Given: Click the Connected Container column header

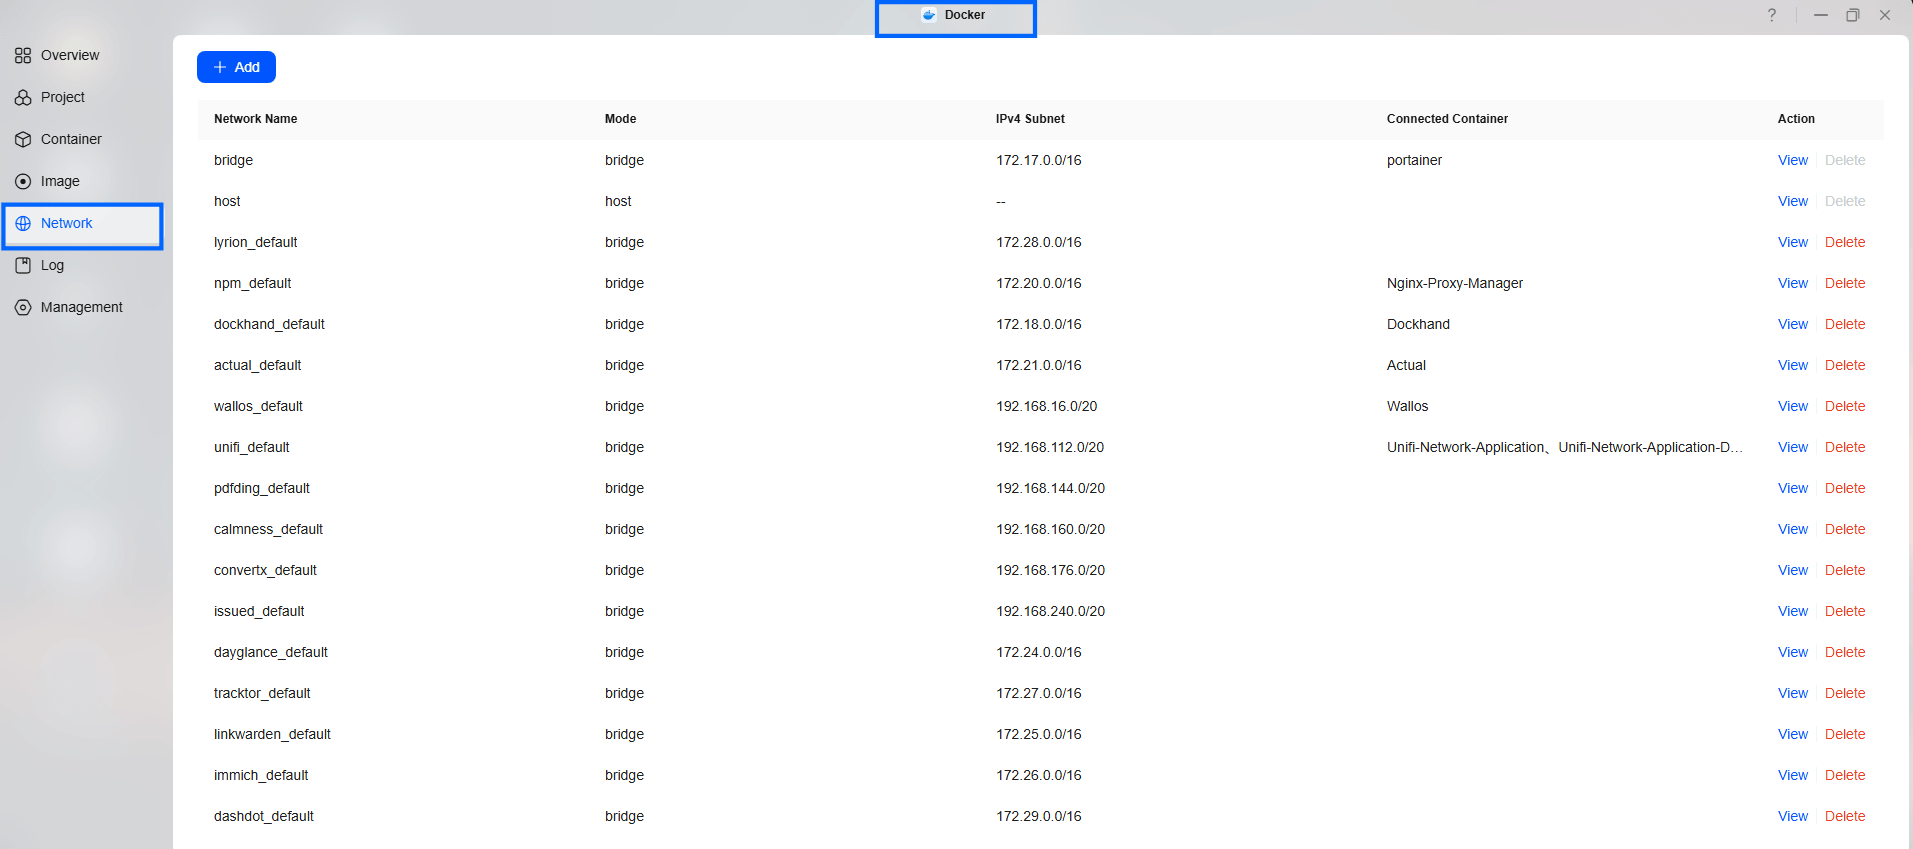Looking at the screenshot, I should (1447, 119).
